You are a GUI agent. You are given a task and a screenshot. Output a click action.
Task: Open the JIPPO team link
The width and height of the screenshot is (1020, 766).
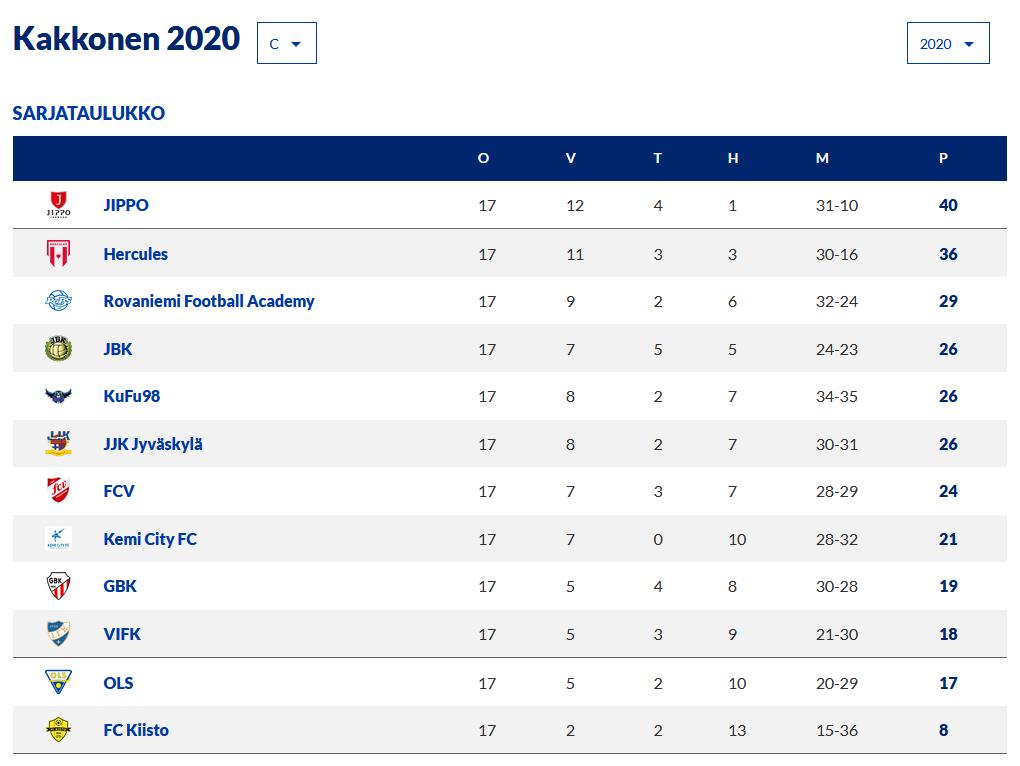tap(126, 205)
